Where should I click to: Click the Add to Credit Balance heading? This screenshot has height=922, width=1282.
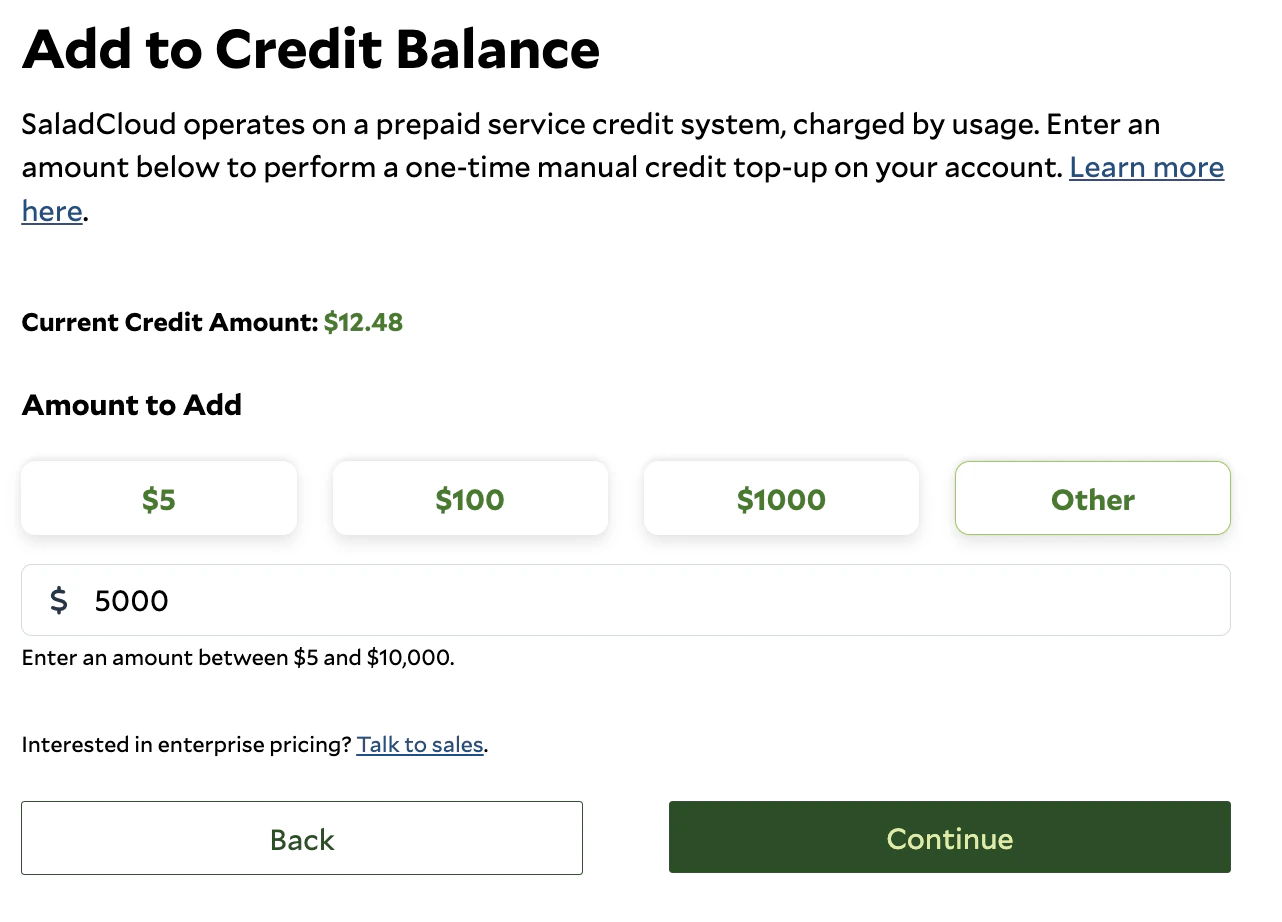click(x=311, y=49)
